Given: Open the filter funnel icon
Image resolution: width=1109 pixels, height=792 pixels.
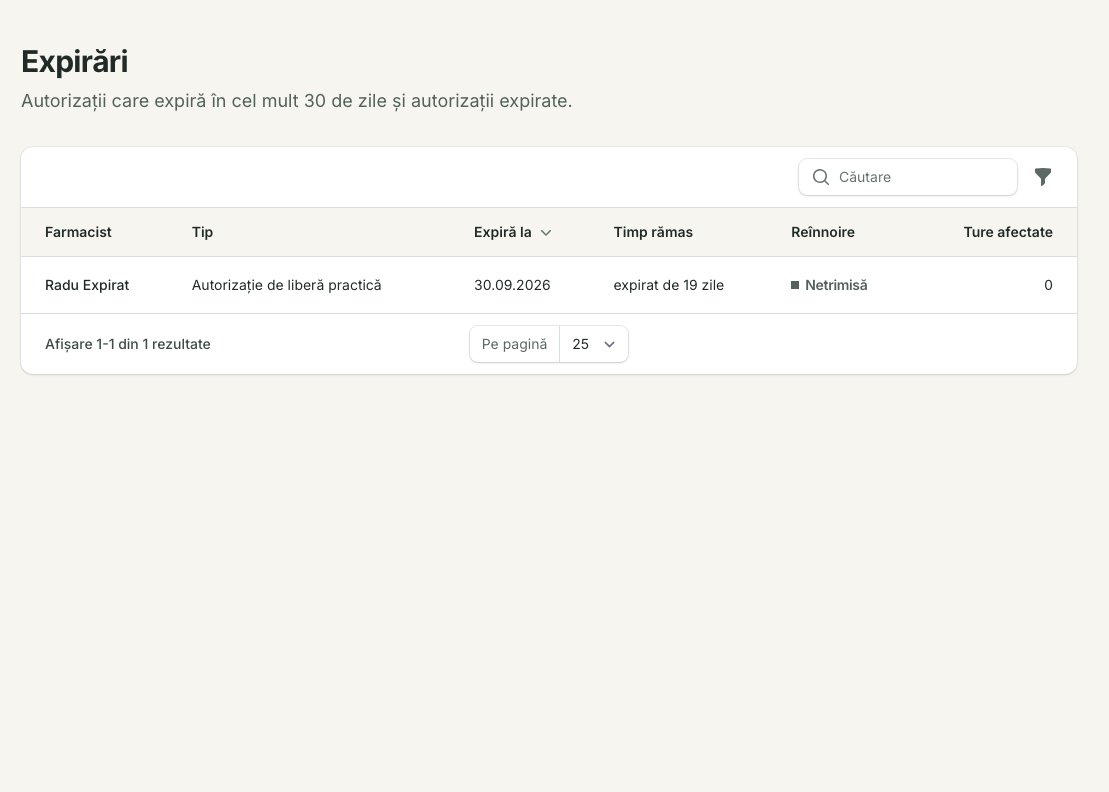Looking at the screenshot, I should [1043, 177].
